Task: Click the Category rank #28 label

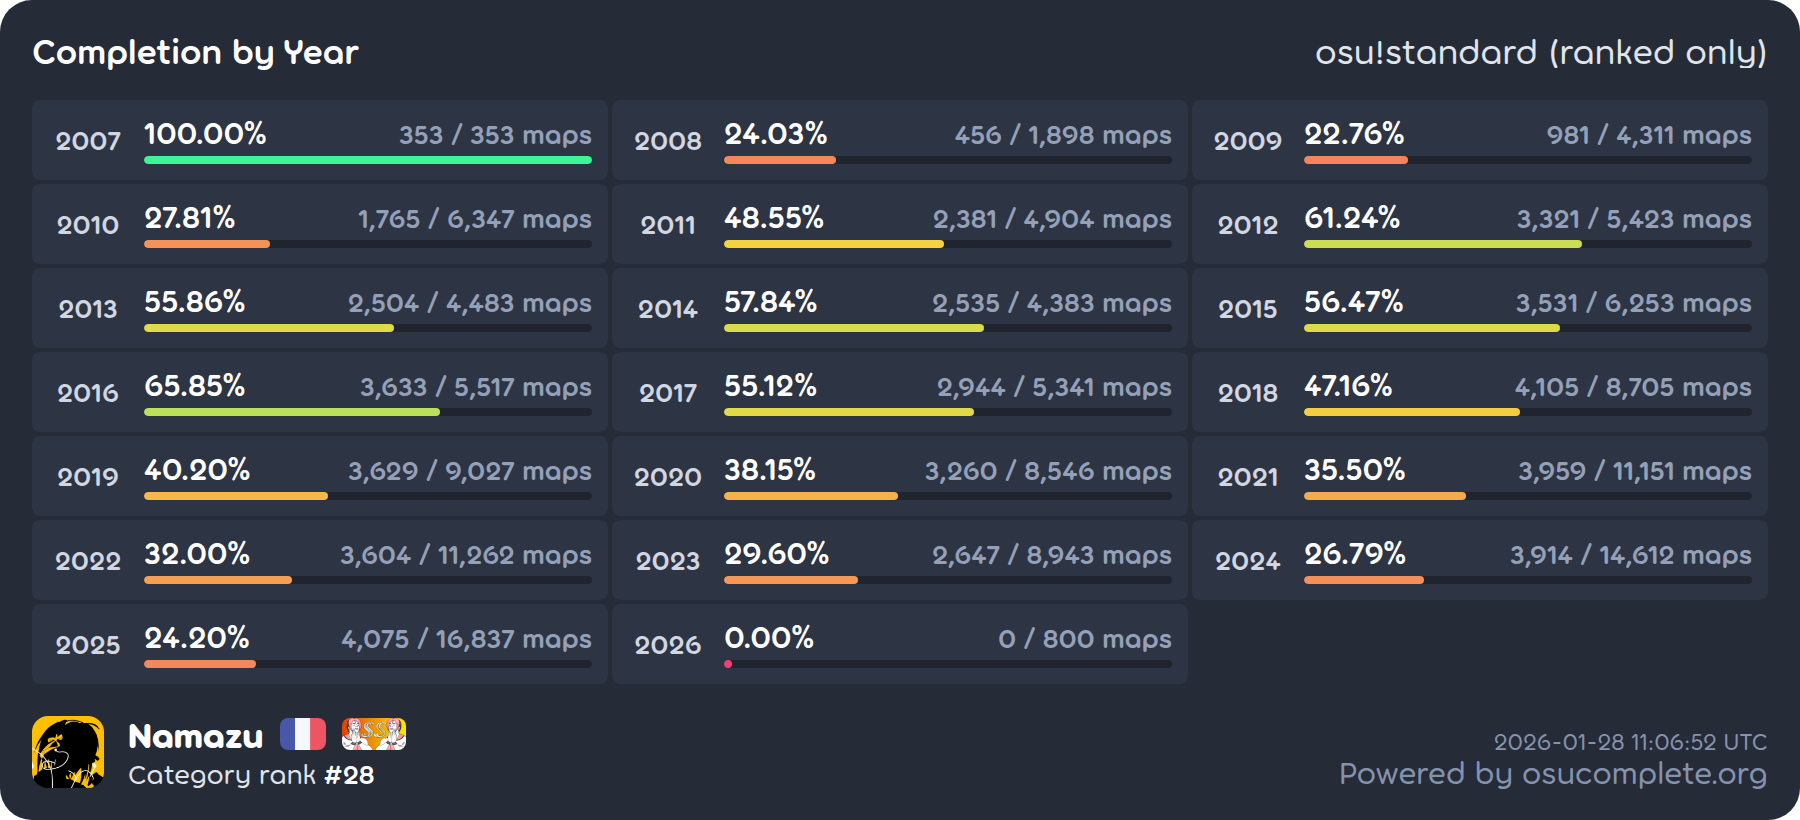Action: tap(251, 775)
